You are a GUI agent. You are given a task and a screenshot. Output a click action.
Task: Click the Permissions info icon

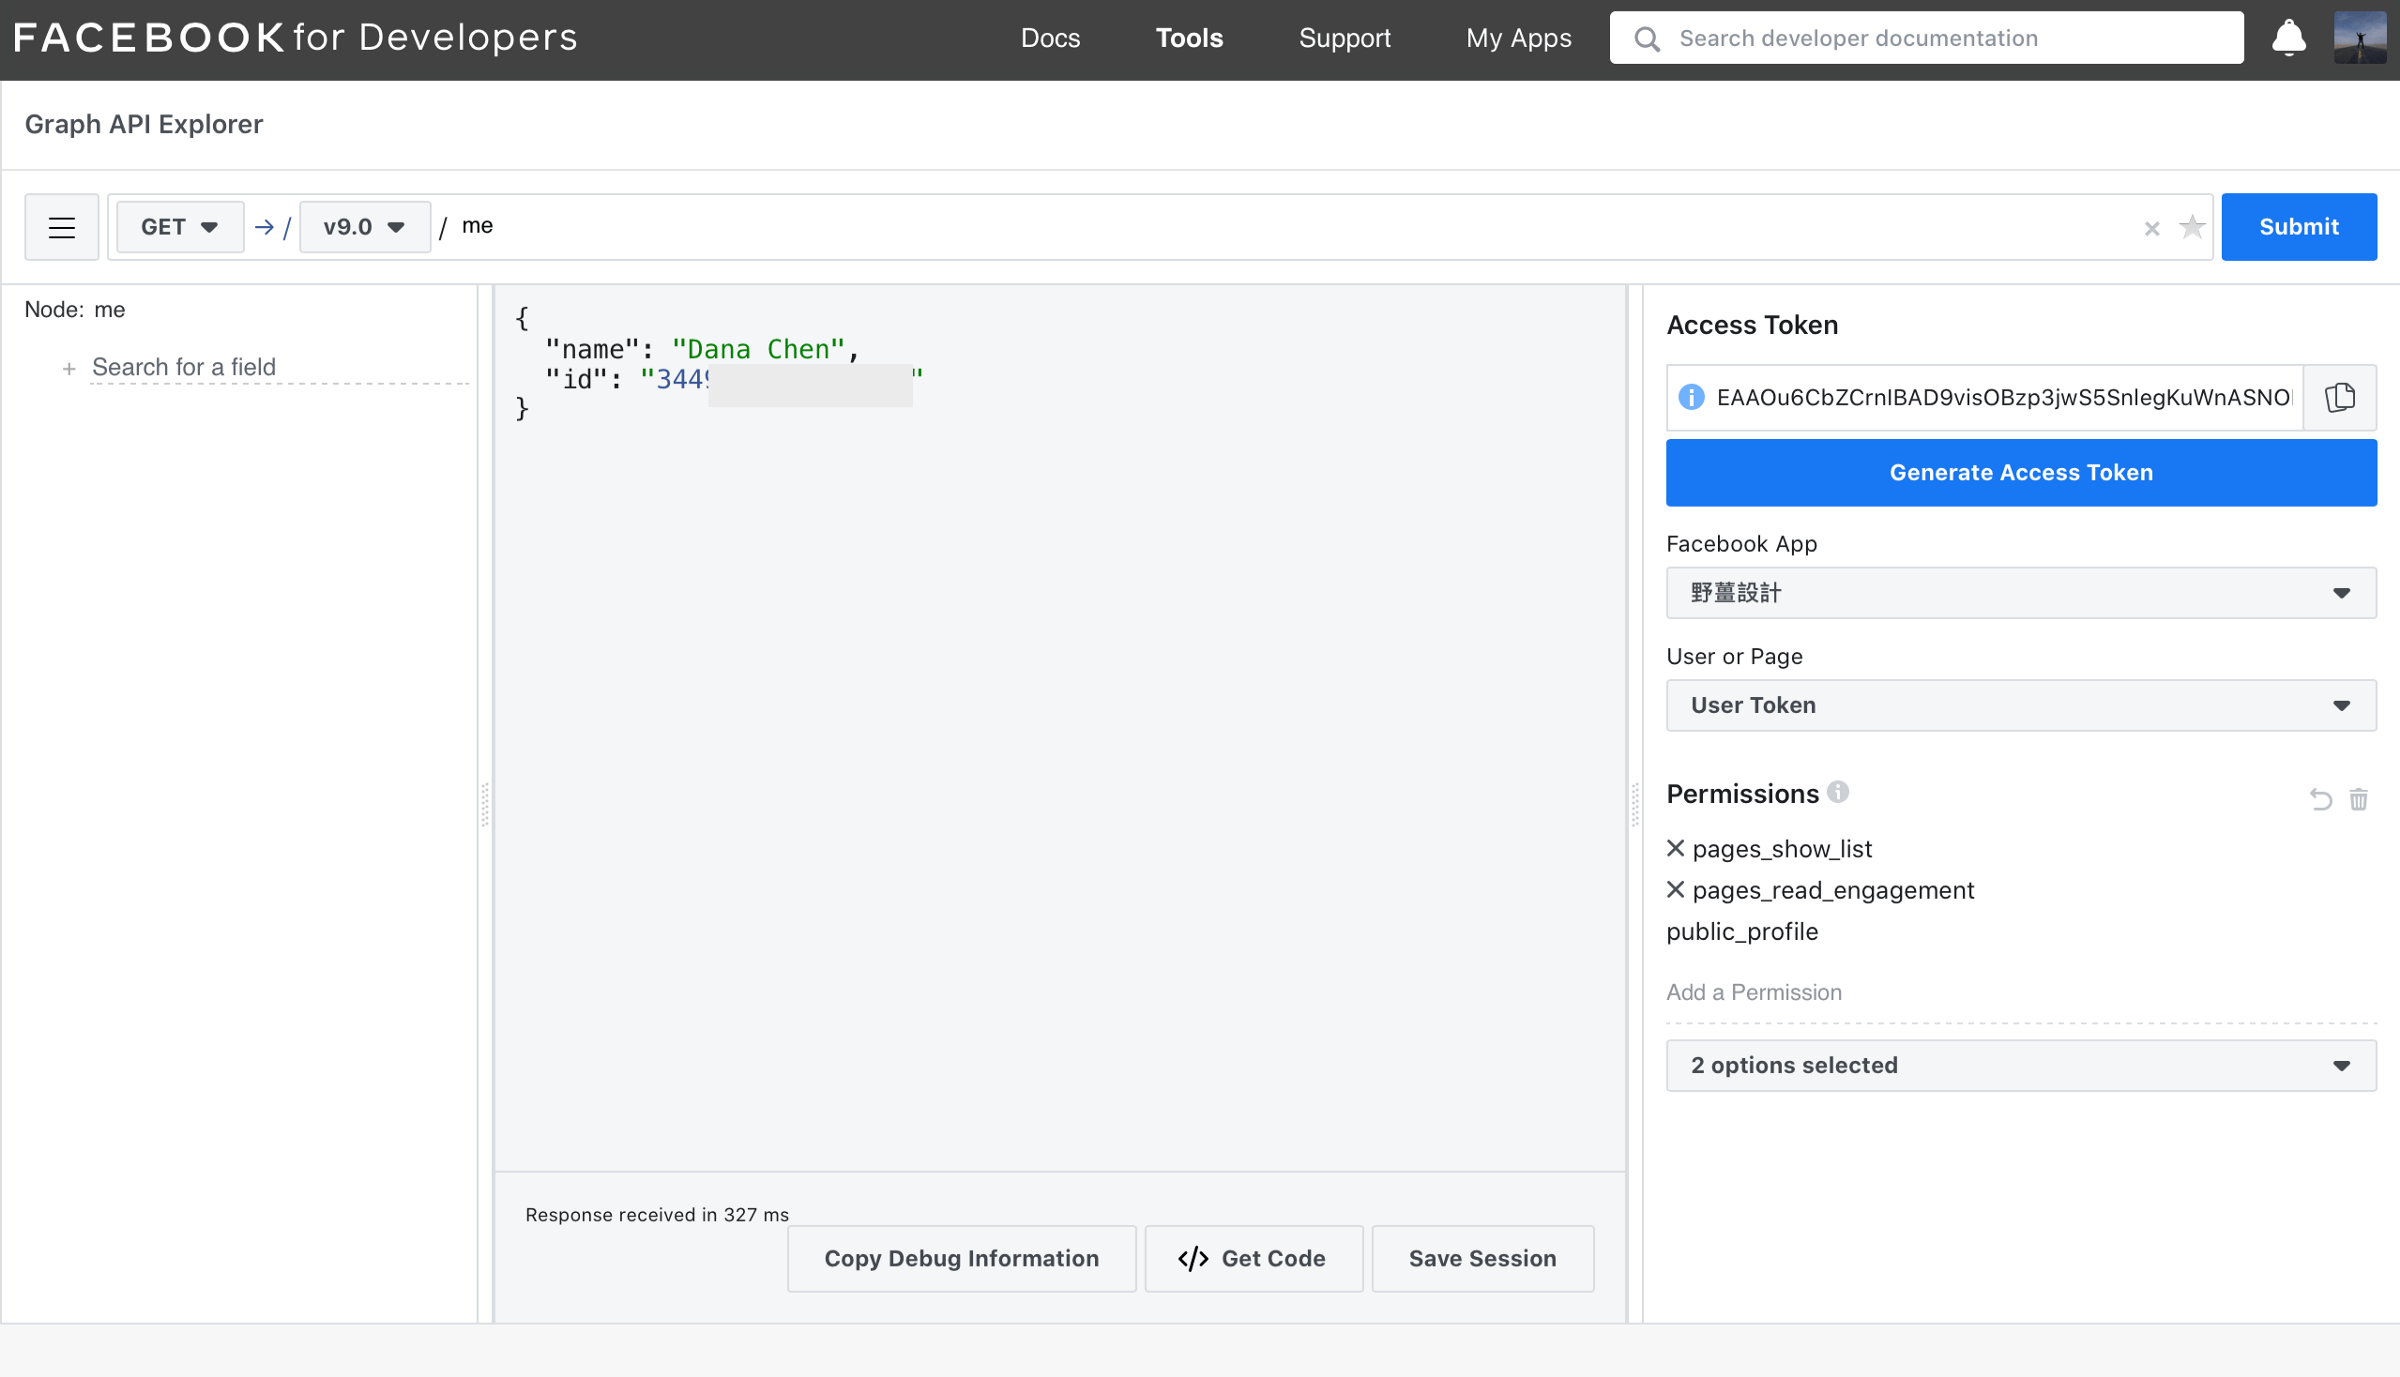click(1838, 792)
